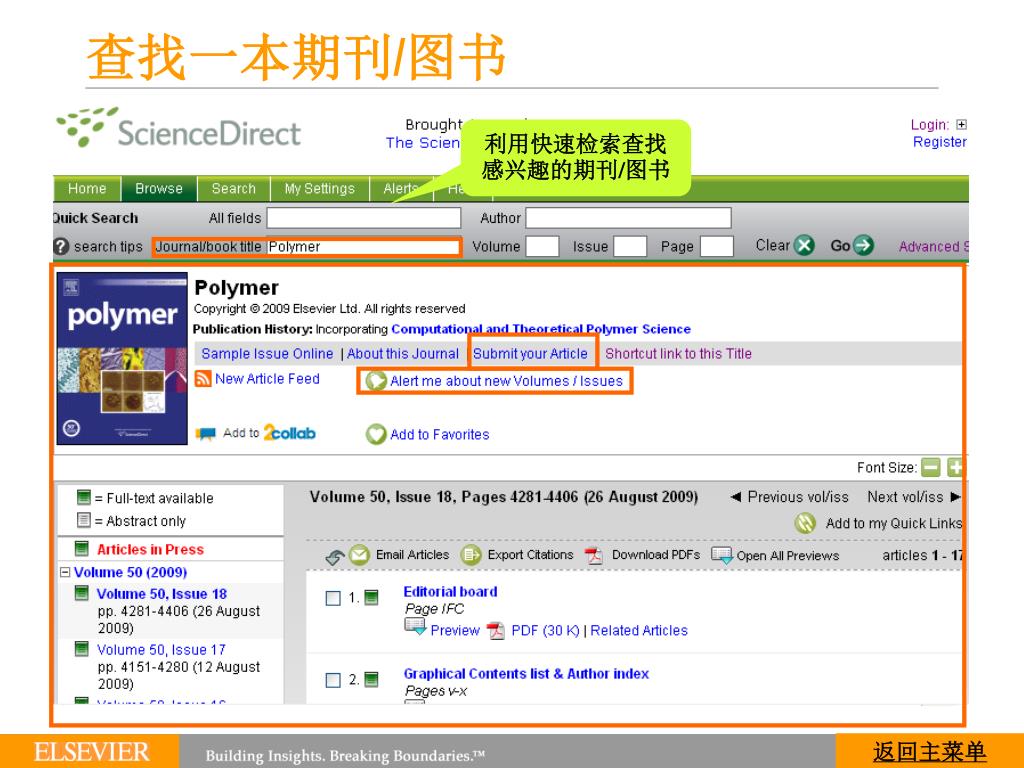Screen dimensions: 1024x768
Task: Click the Clear X icon
Action: click(804, 246)
